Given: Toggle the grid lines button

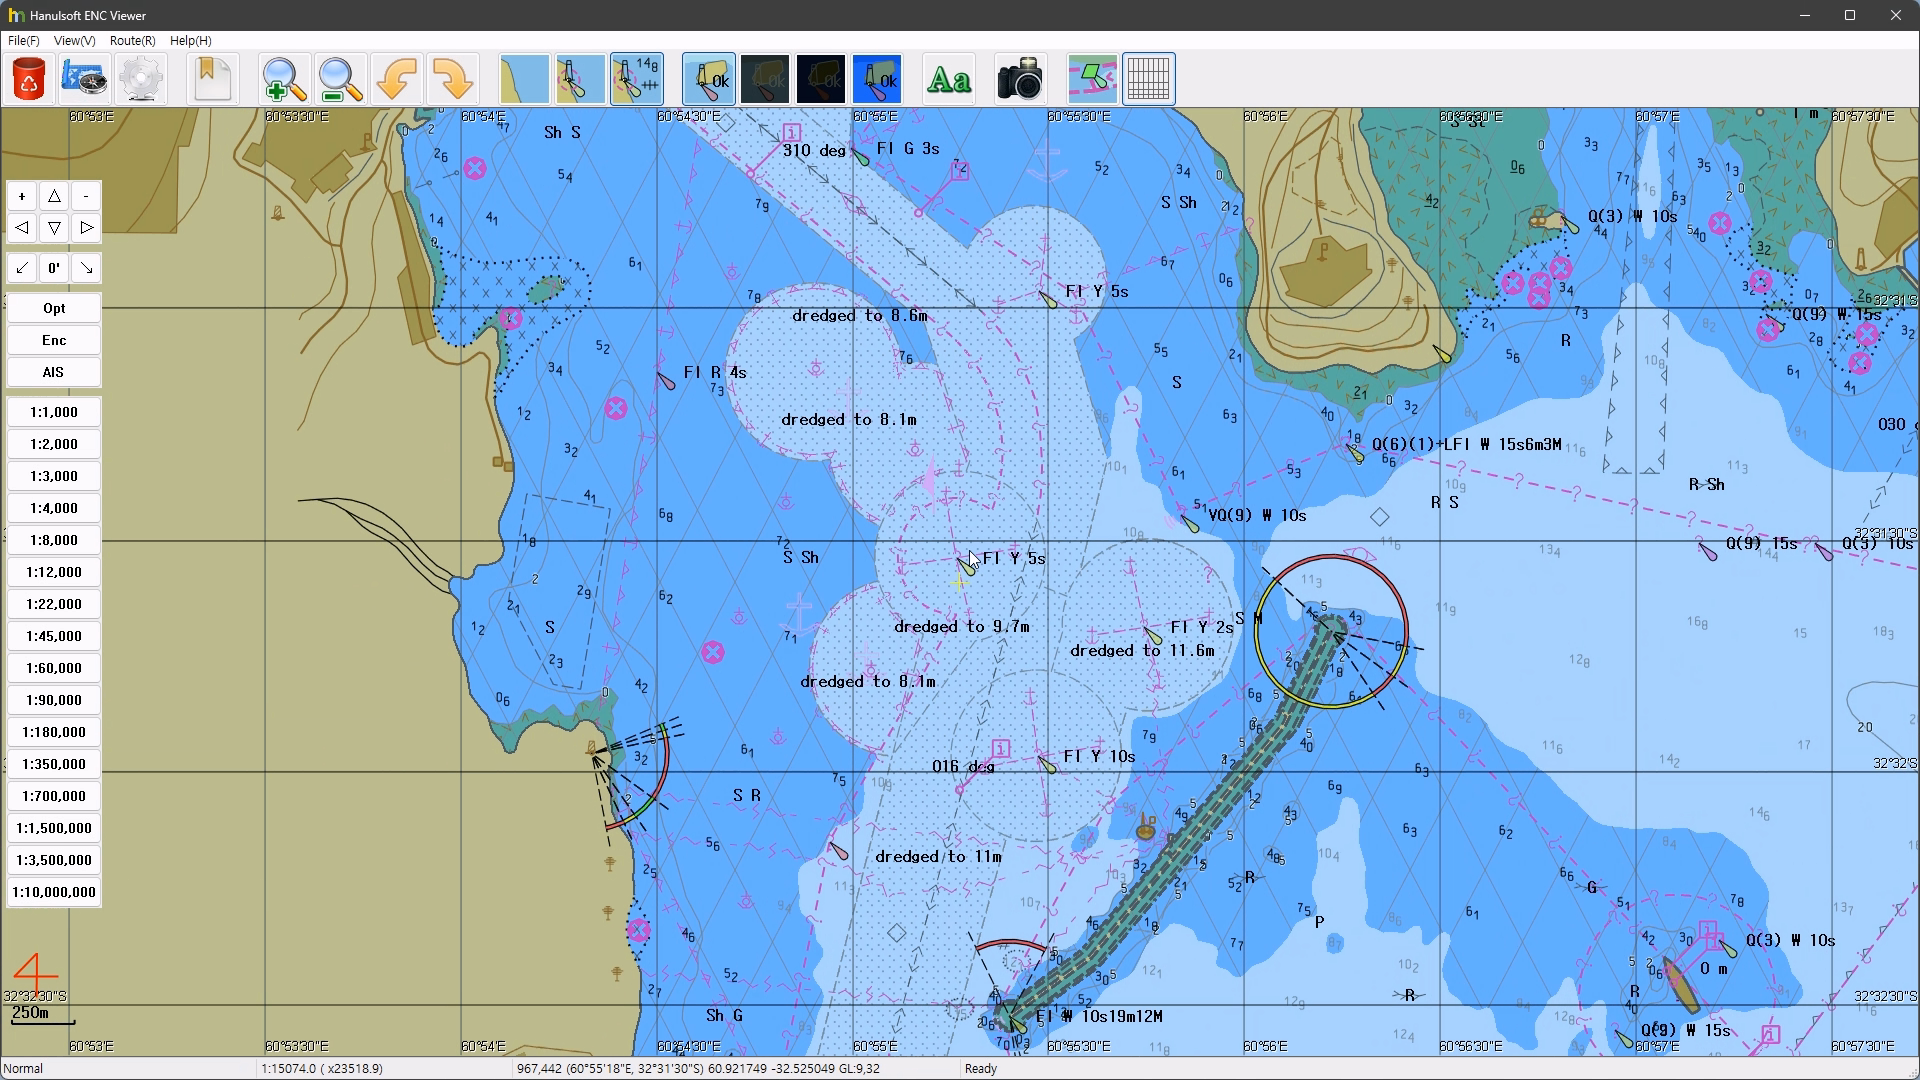Looking at the screenshot, I should point(1148,79).
